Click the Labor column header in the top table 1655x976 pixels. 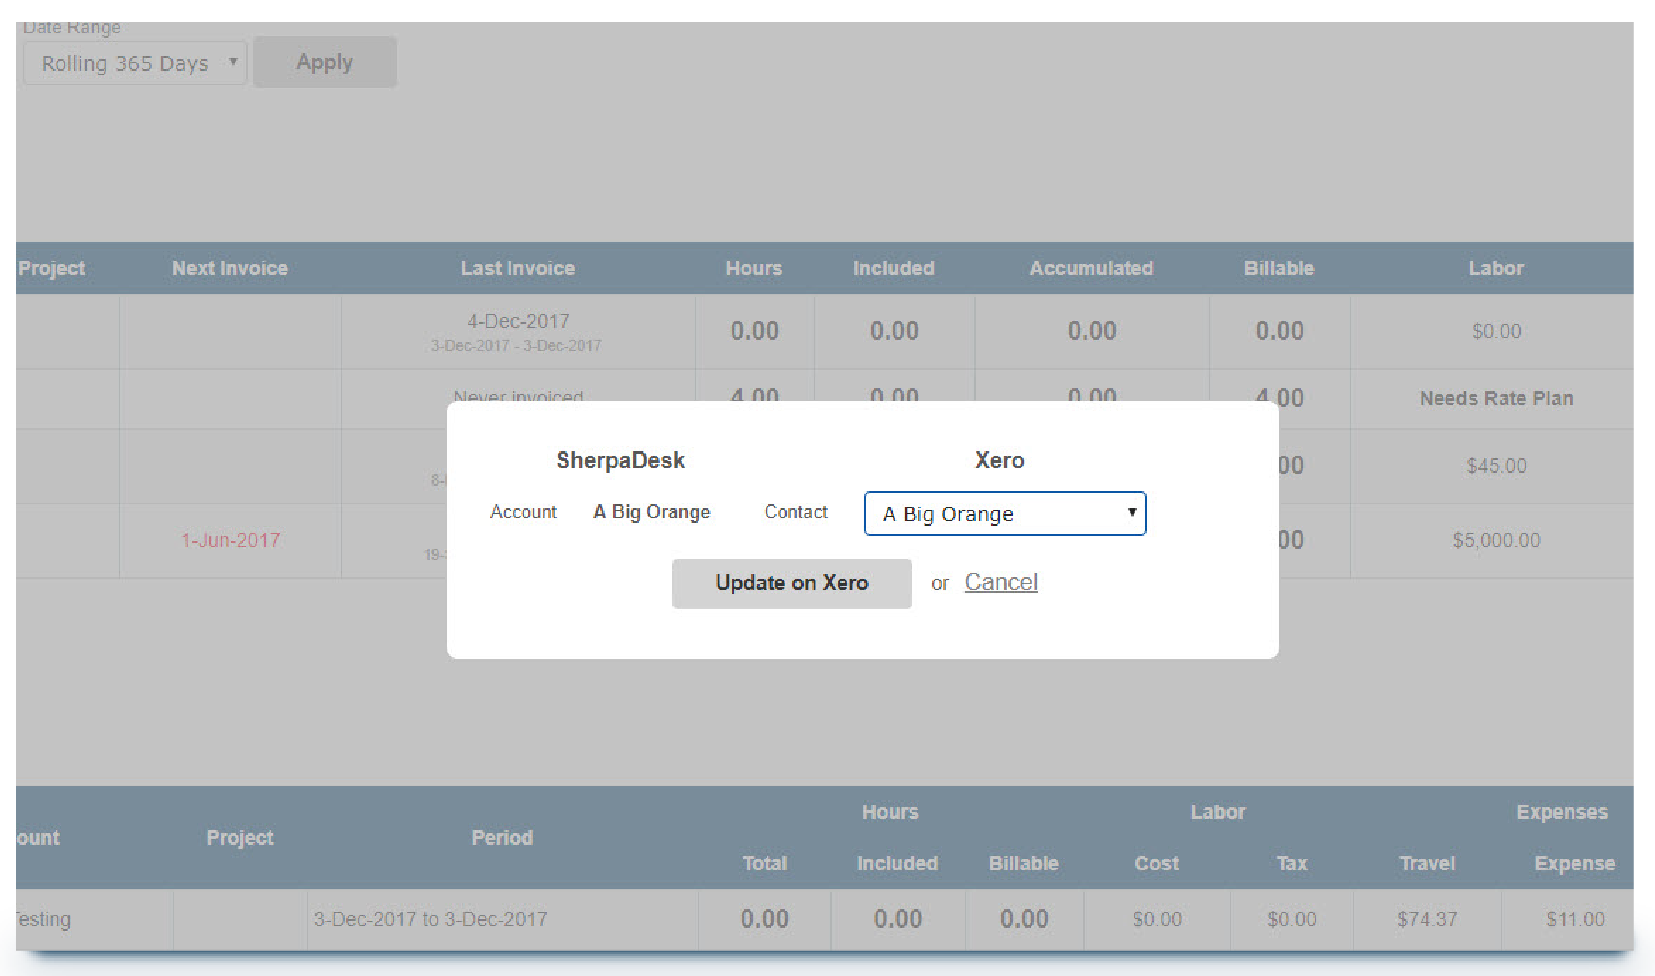tap(1496, 268)
